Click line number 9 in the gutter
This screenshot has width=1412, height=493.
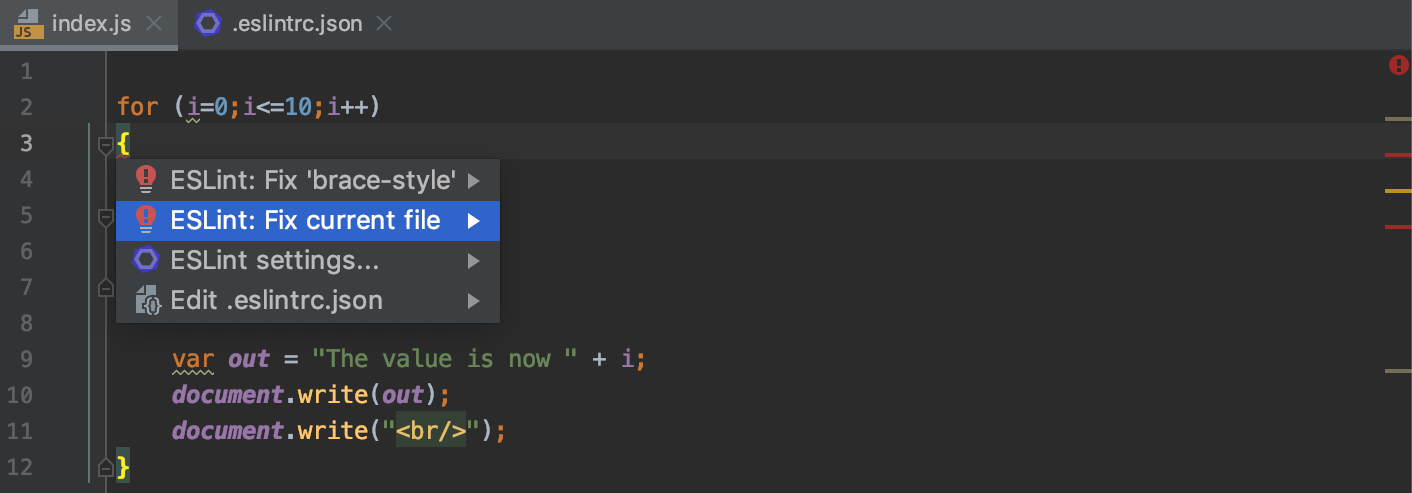click(26, 359)
